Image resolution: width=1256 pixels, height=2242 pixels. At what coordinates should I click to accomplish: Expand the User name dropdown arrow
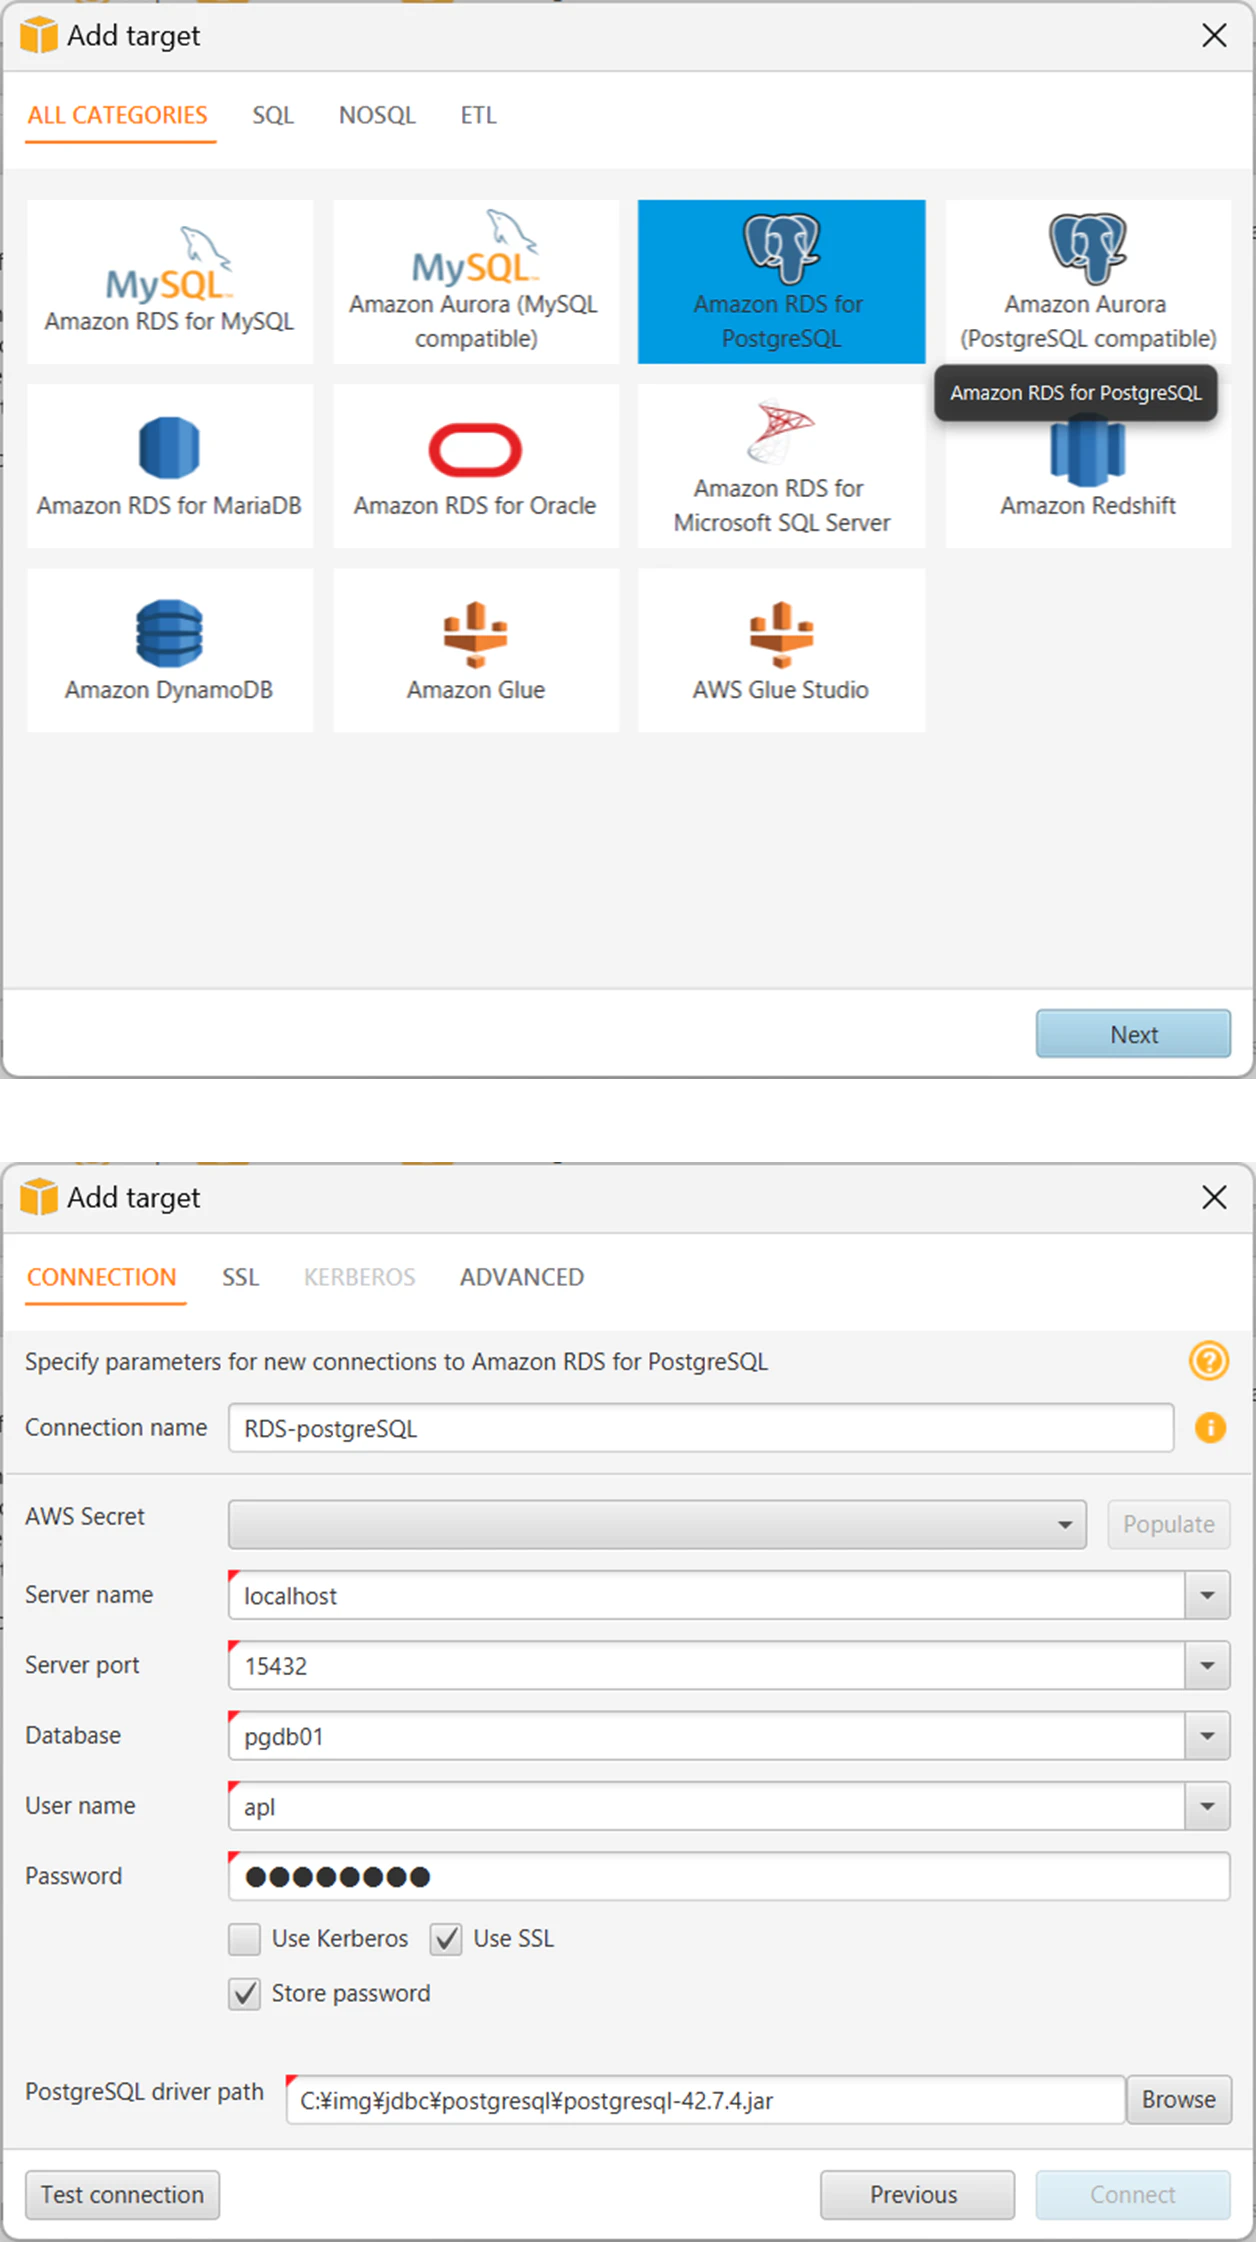pos(1208,1806)
